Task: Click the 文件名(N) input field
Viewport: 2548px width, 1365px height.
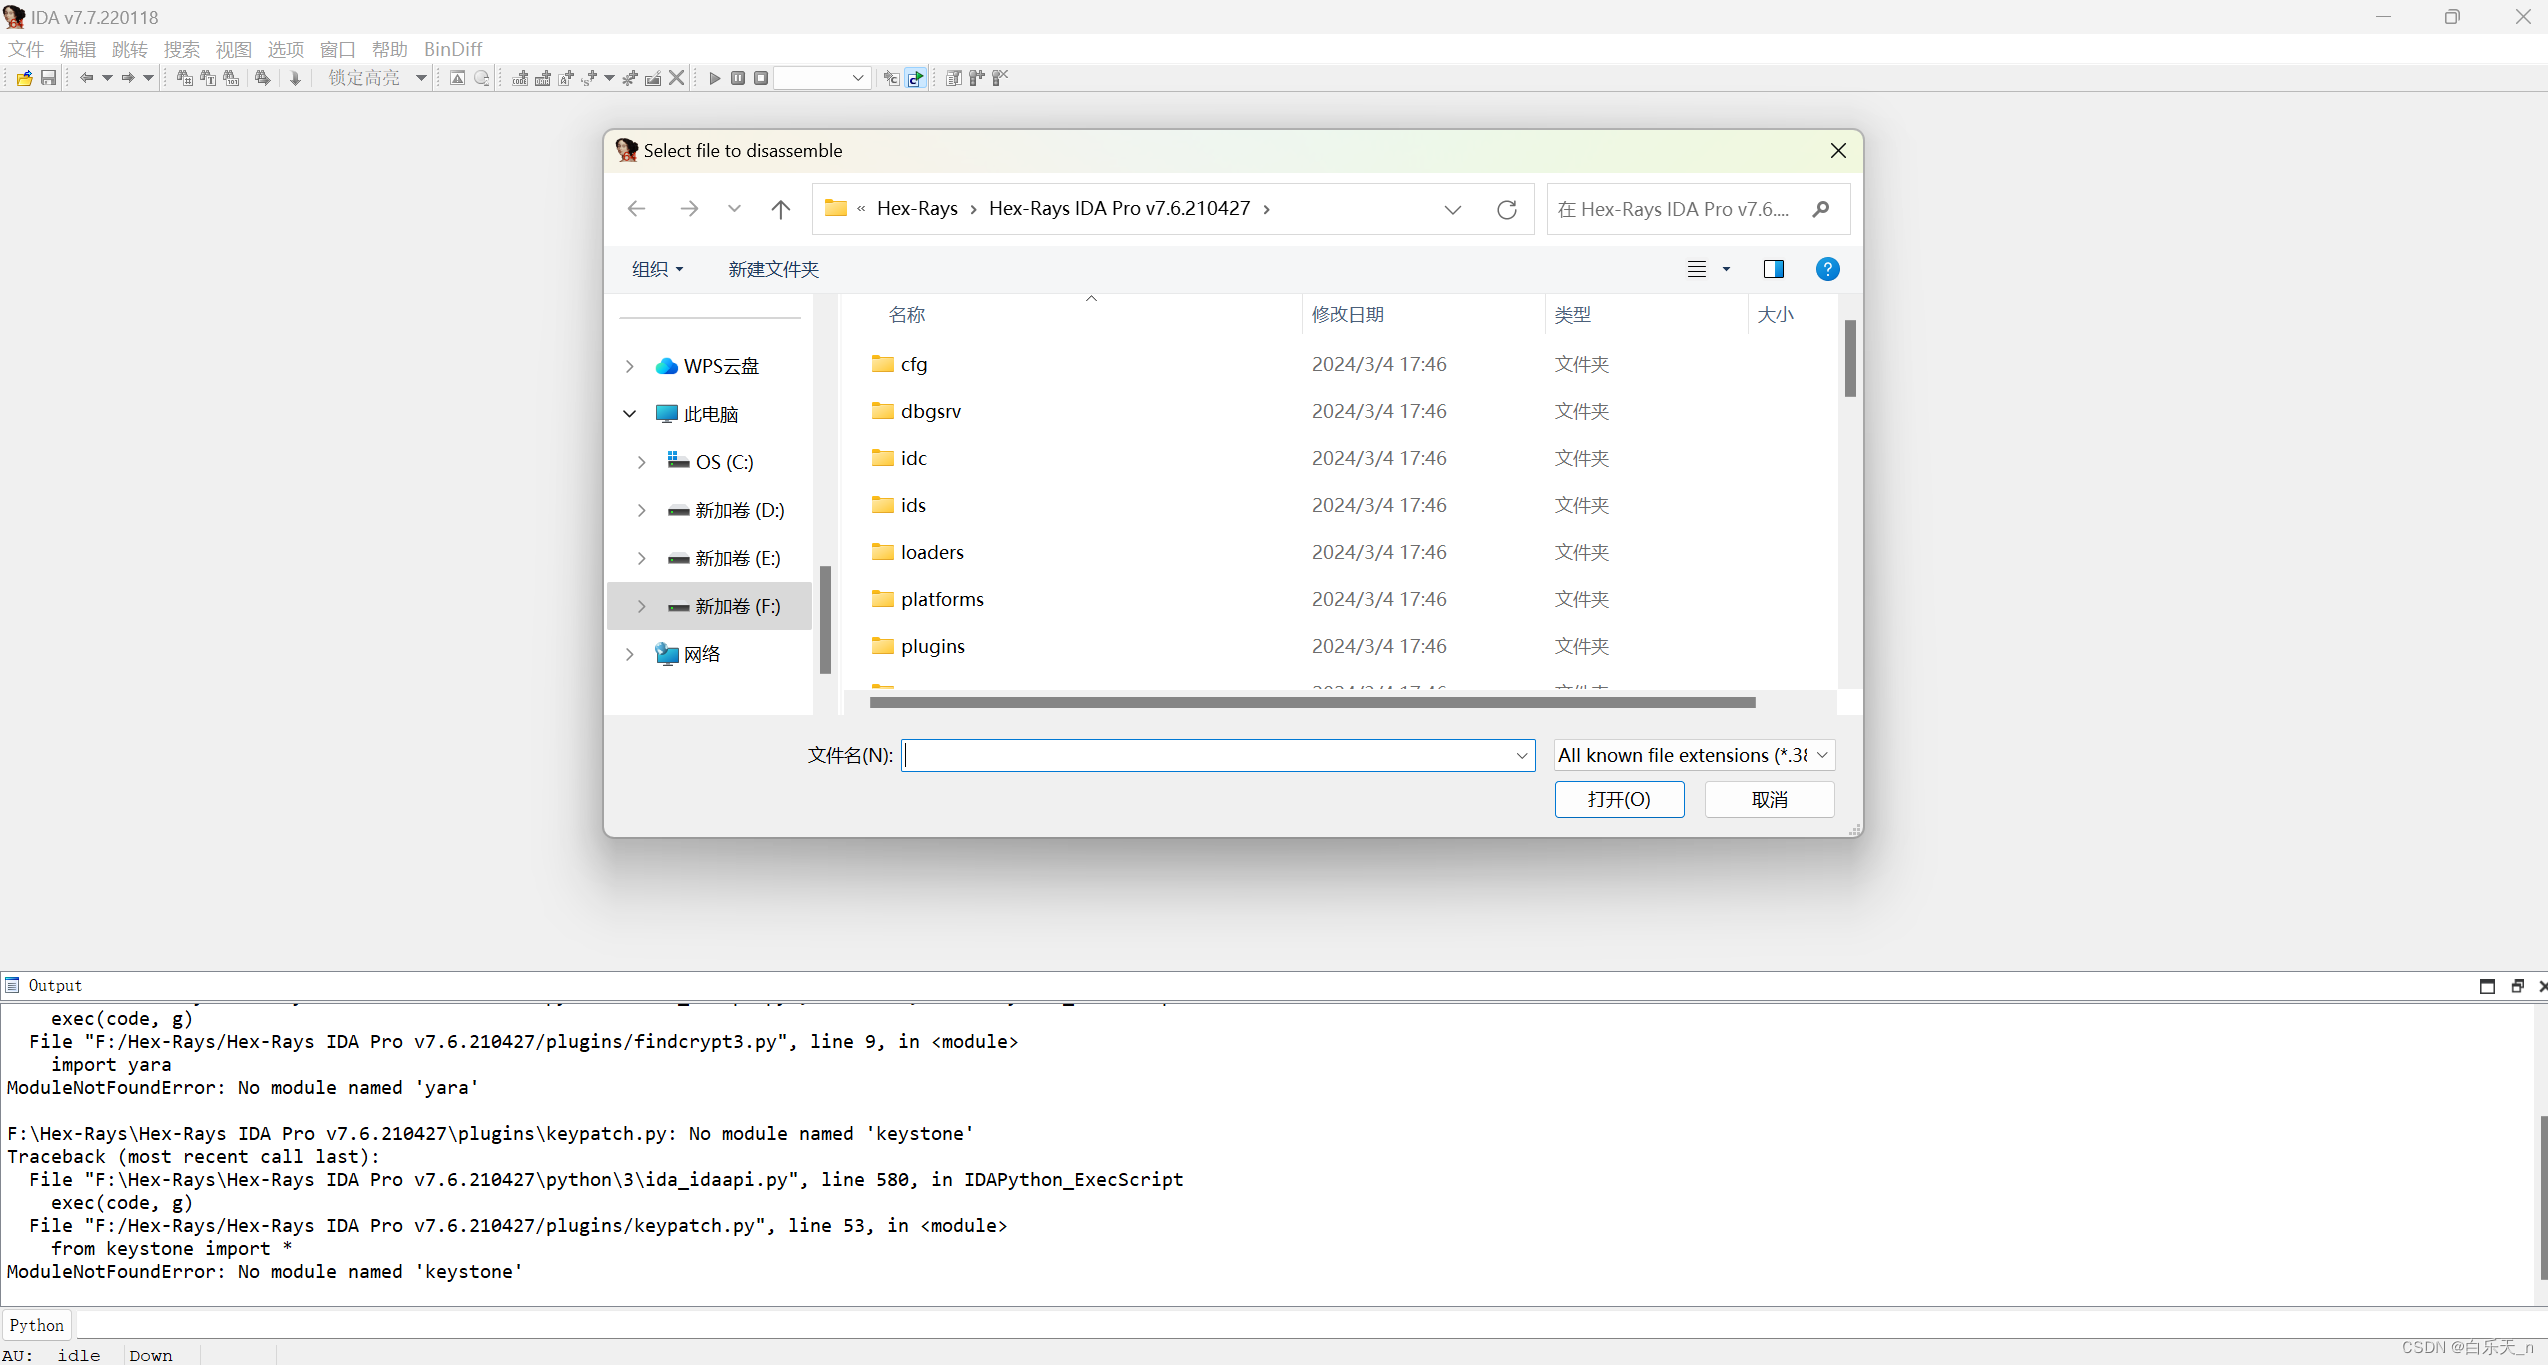Action: click(1217, 755)
